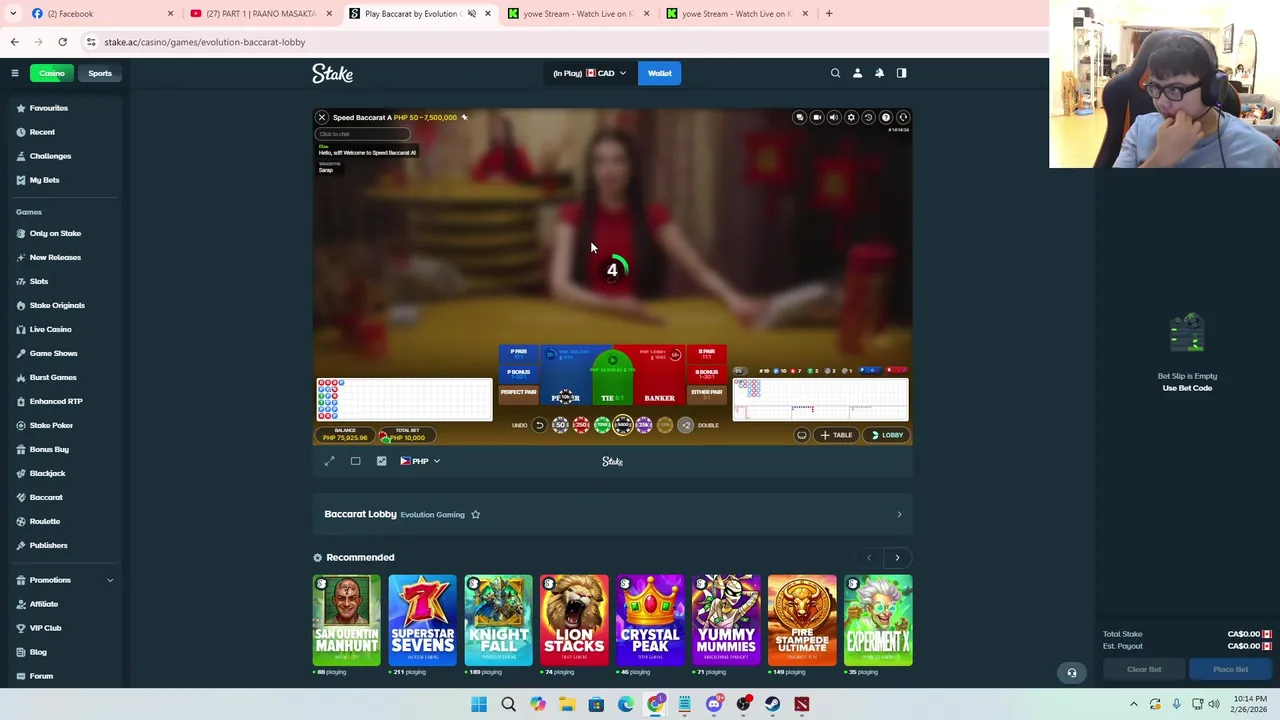Image resolution: width=1280 pixels, height=720 pixels.
Task: Click the + TABLE button
Action: (x=836, y=435)
